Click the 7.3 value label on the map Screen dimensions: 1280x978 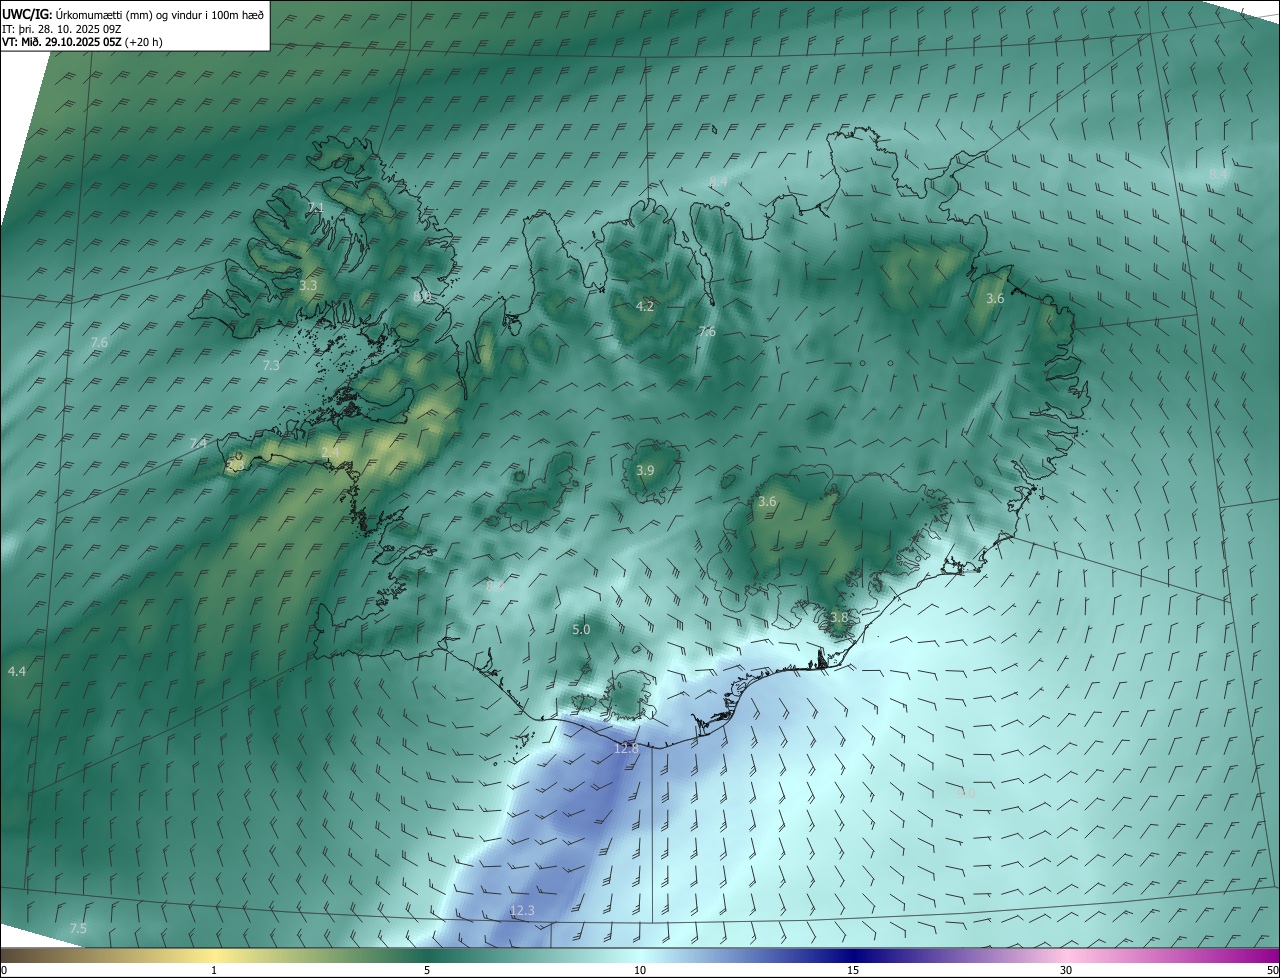pyautogui.click(x=271, y=366)
